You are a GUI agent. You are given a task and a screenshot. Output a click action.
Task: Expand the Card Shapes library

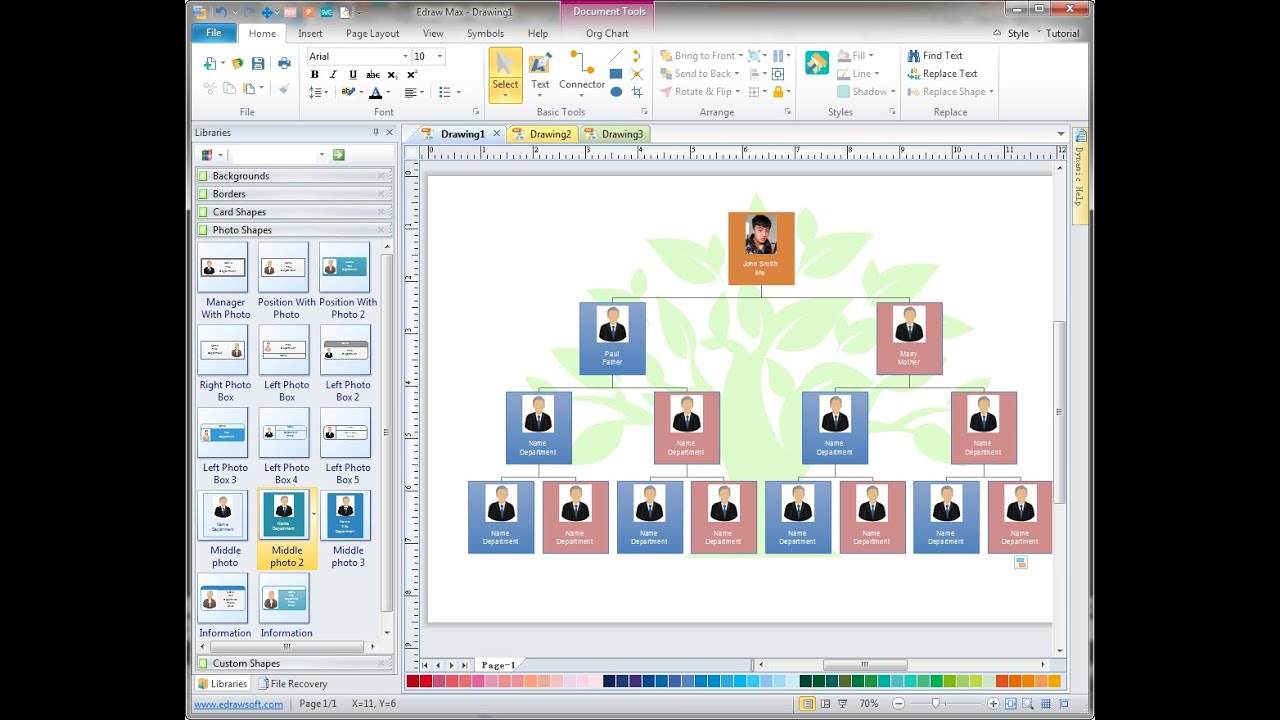tap(292, 212)
